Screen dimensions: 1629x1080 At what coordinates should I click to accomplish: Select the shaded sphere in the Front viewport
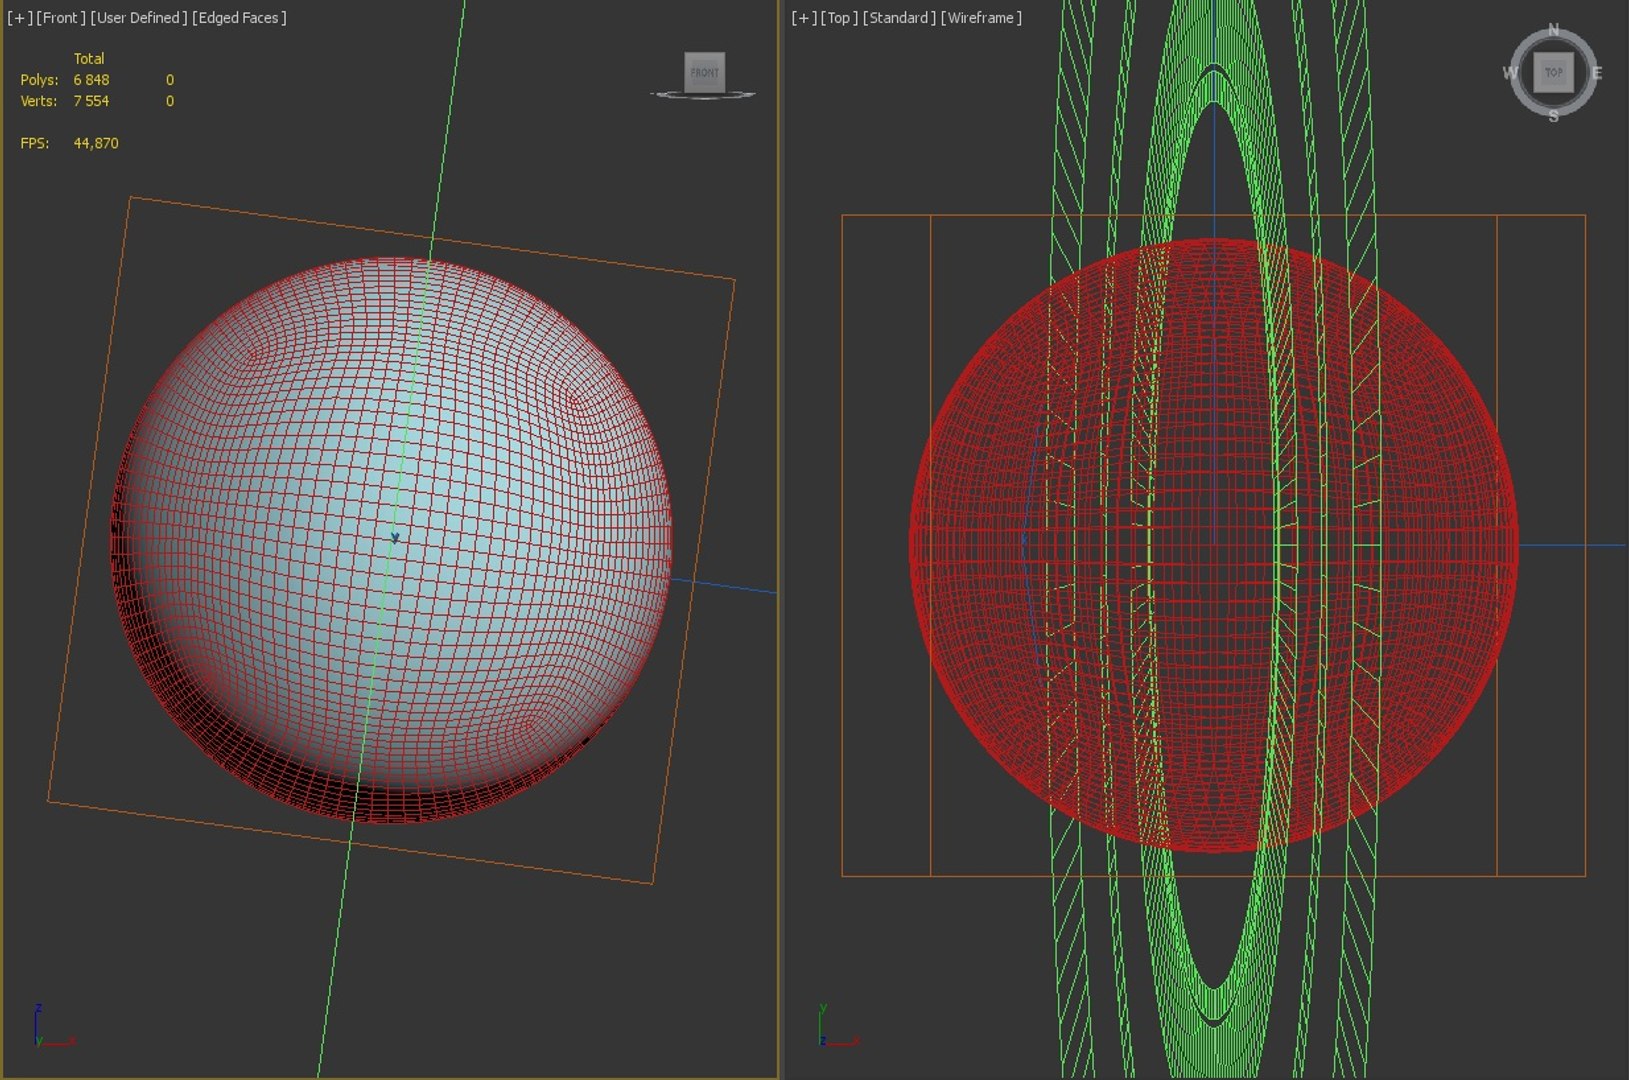tap(390, 540)
